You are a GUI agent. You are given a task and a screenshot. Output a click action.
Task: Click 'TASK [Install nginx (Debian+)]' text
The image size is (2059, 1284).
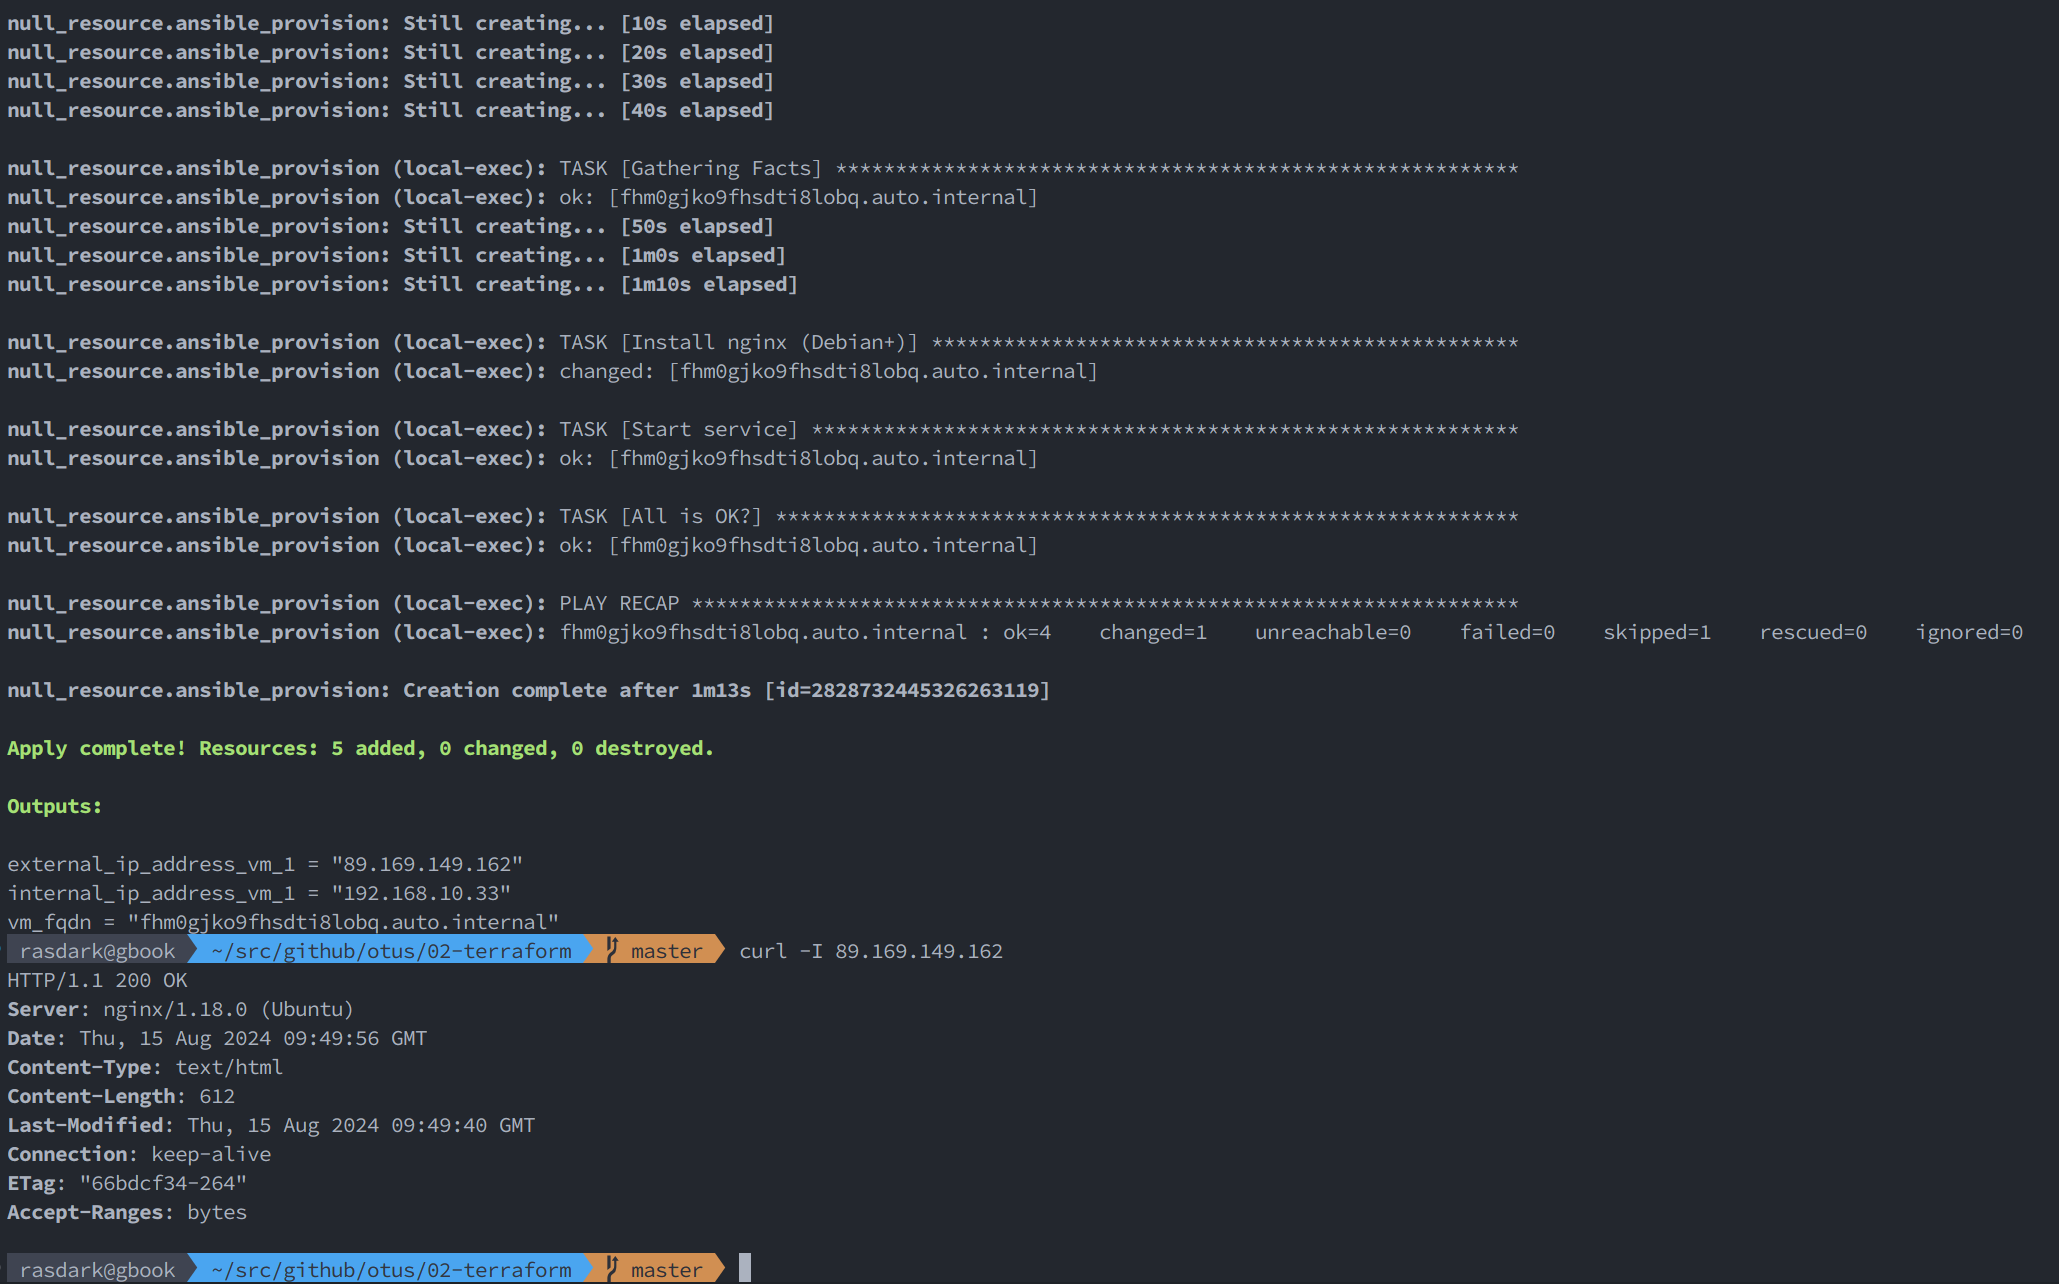pos(738,342)
